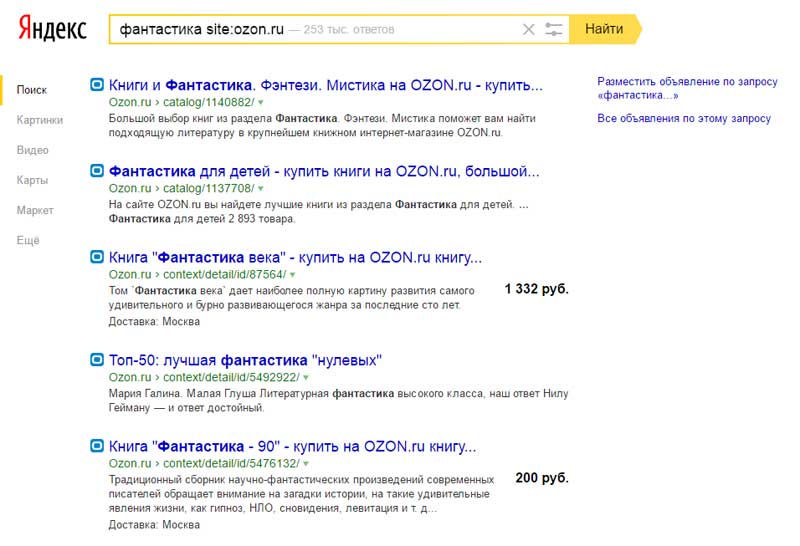This screenshot has height=546, width=800.
Task: Switch to Картинки search
Action: point(40,120)
